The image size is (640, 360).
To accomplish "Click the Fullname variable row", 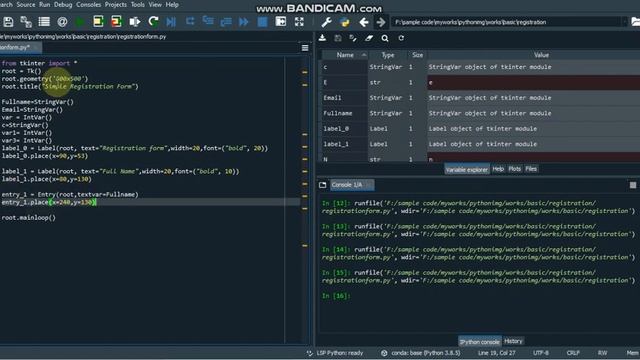I will click(x=480, y=113).
